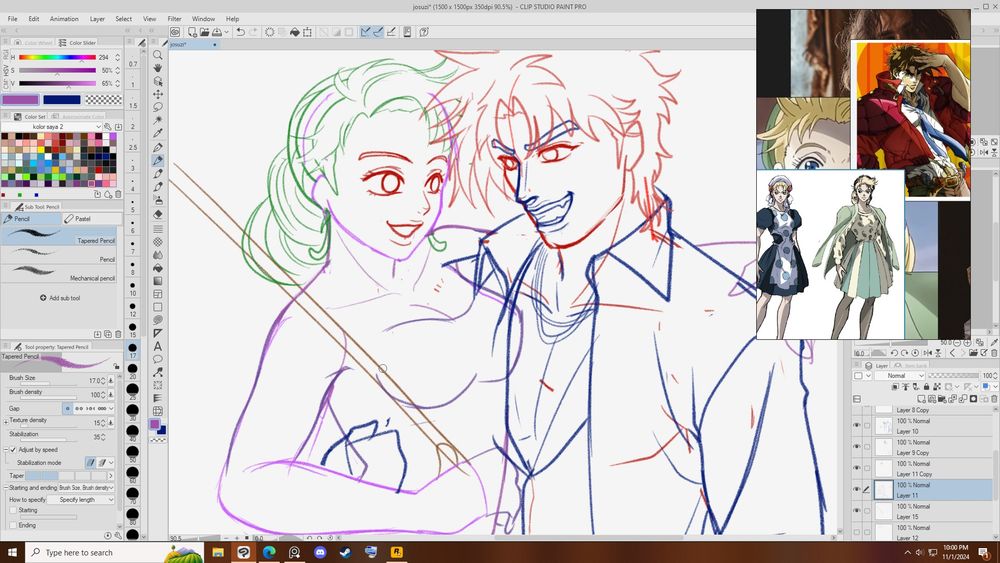This screenshot has width=1000, height=563.
Task: Click the Scale/Rotate transform icon
Action: (307, 32)
